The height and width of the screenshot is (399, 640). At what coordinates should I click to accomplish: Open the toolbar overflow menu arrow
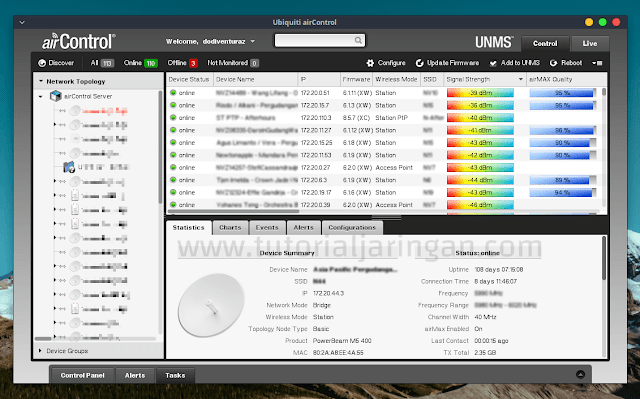click(597, 63)
